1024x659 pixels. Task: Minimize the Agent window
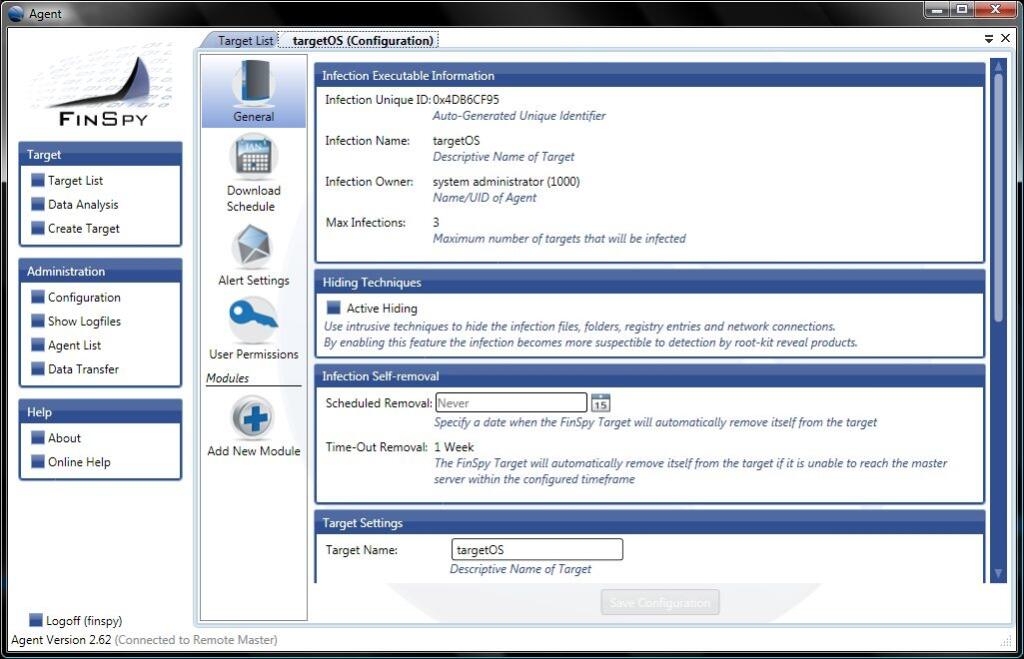(937, 10)
